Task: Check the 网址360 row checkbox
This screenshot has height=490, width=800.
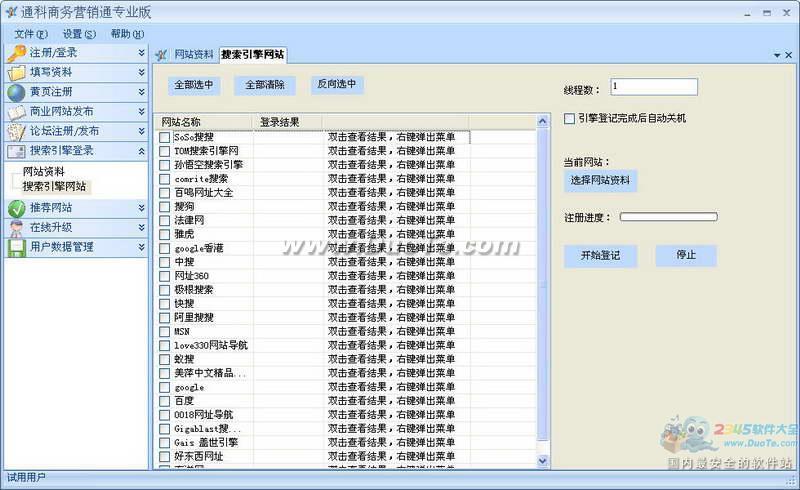Action: [x=164, y=276]
